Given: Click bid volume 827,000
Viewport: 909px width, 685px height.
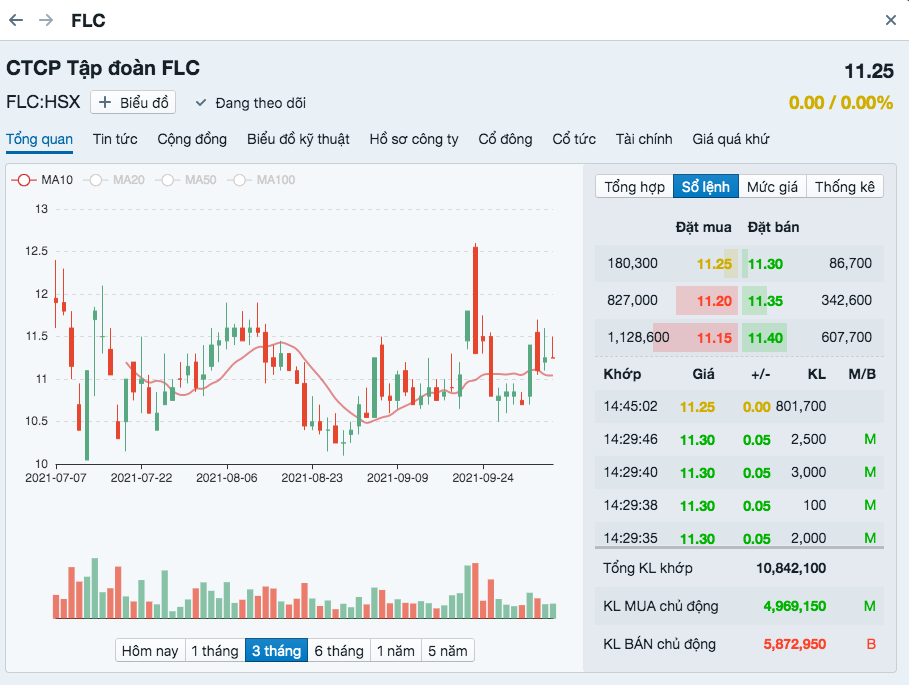Looking at the screenshot, I should [632, 300].
